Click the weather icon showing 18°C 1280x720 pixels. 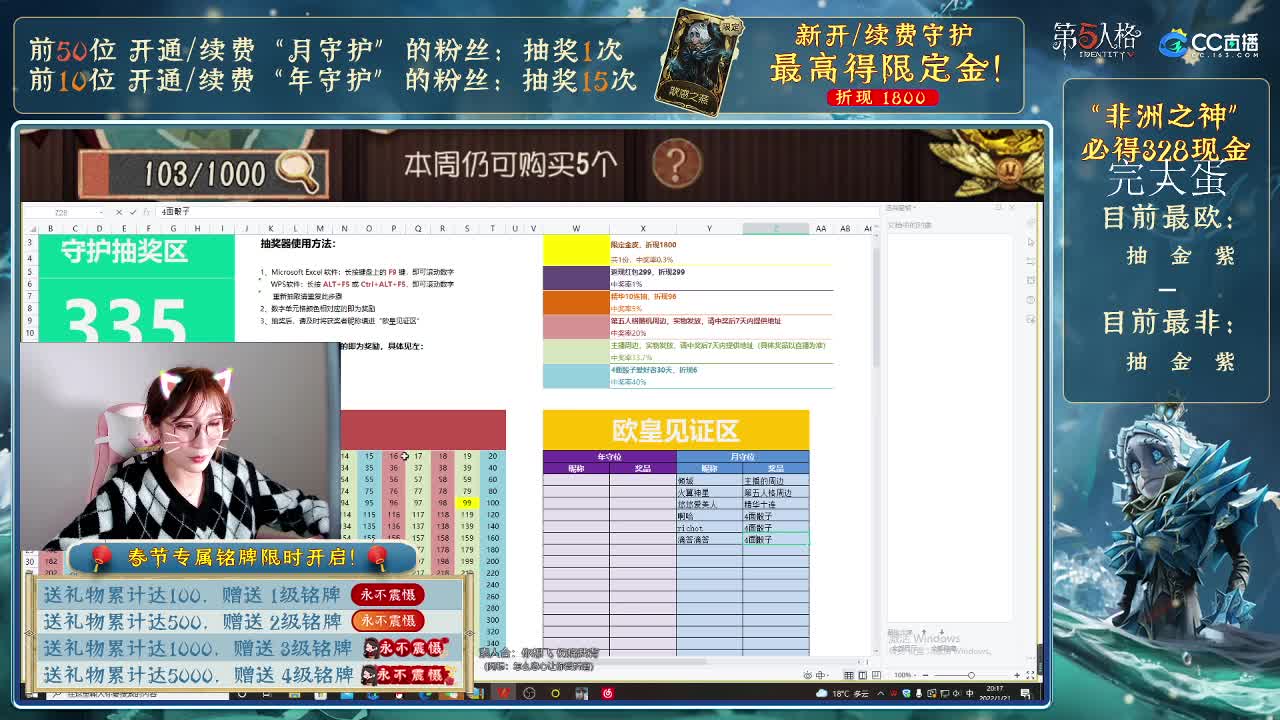point(832,692)
